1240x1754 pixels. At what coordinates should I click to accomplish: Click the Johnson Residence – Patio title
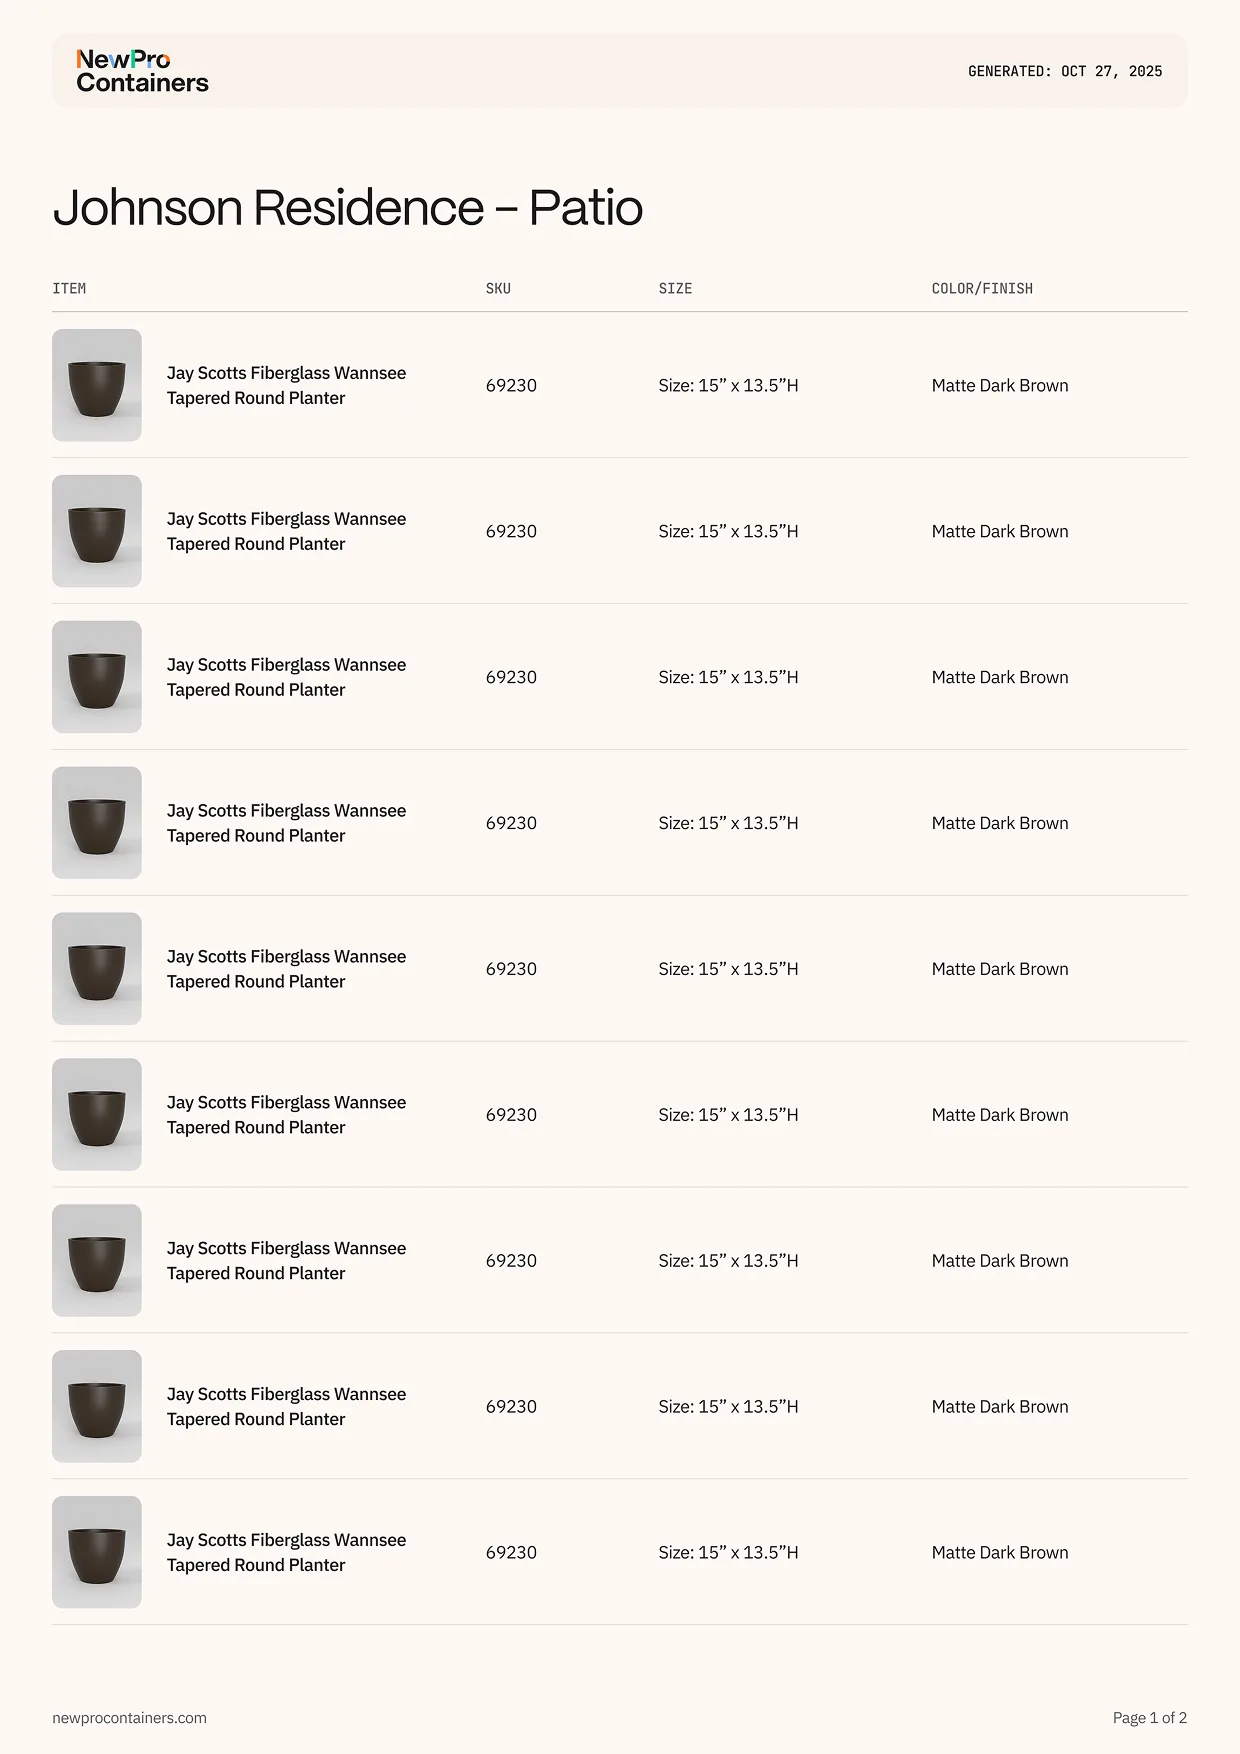tap(347, 207)
